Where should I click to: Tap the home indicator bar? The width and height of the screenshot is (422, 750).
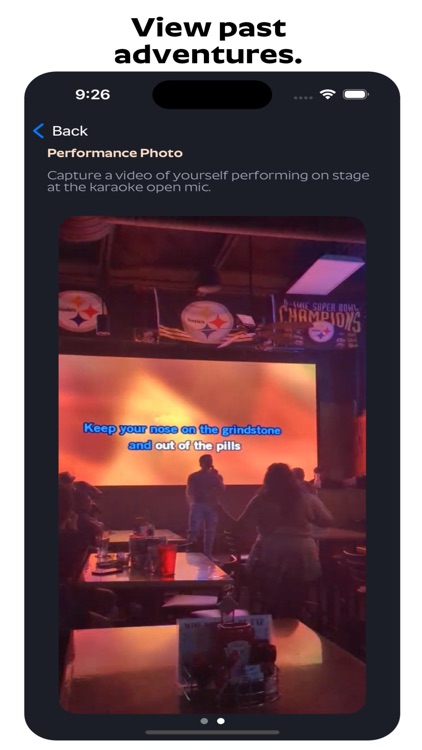212,732
